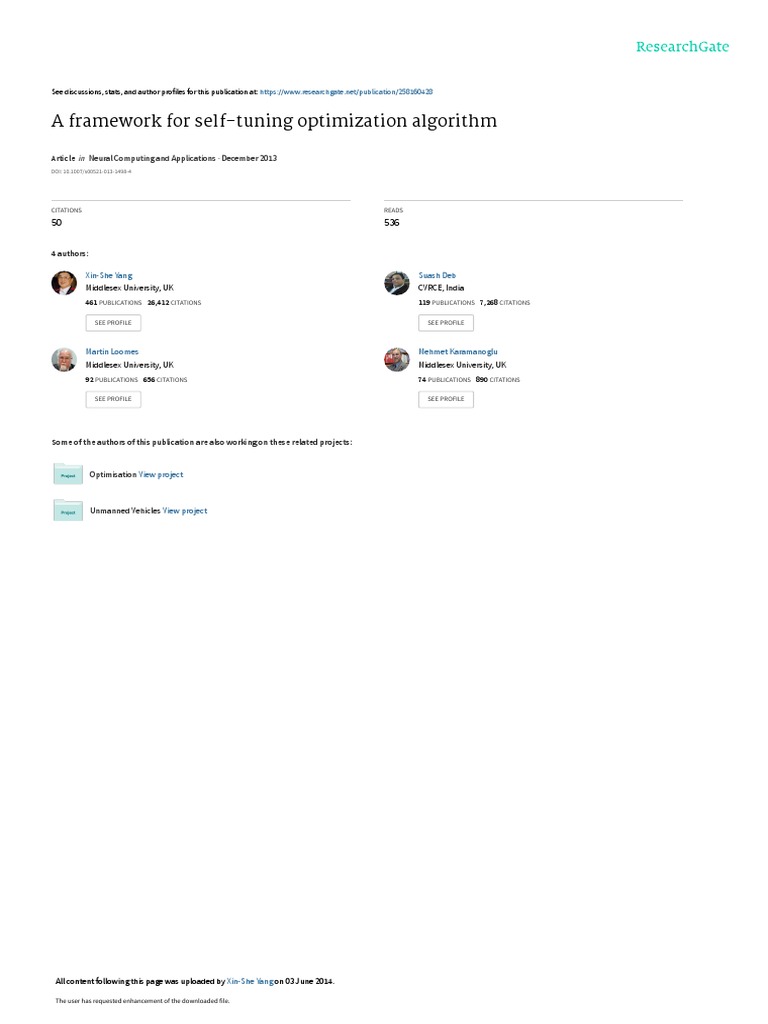The width and height of the screenshot is (768, 1024).
Task: Click the Martin Loomes author name link
Action: click(112, 351)
